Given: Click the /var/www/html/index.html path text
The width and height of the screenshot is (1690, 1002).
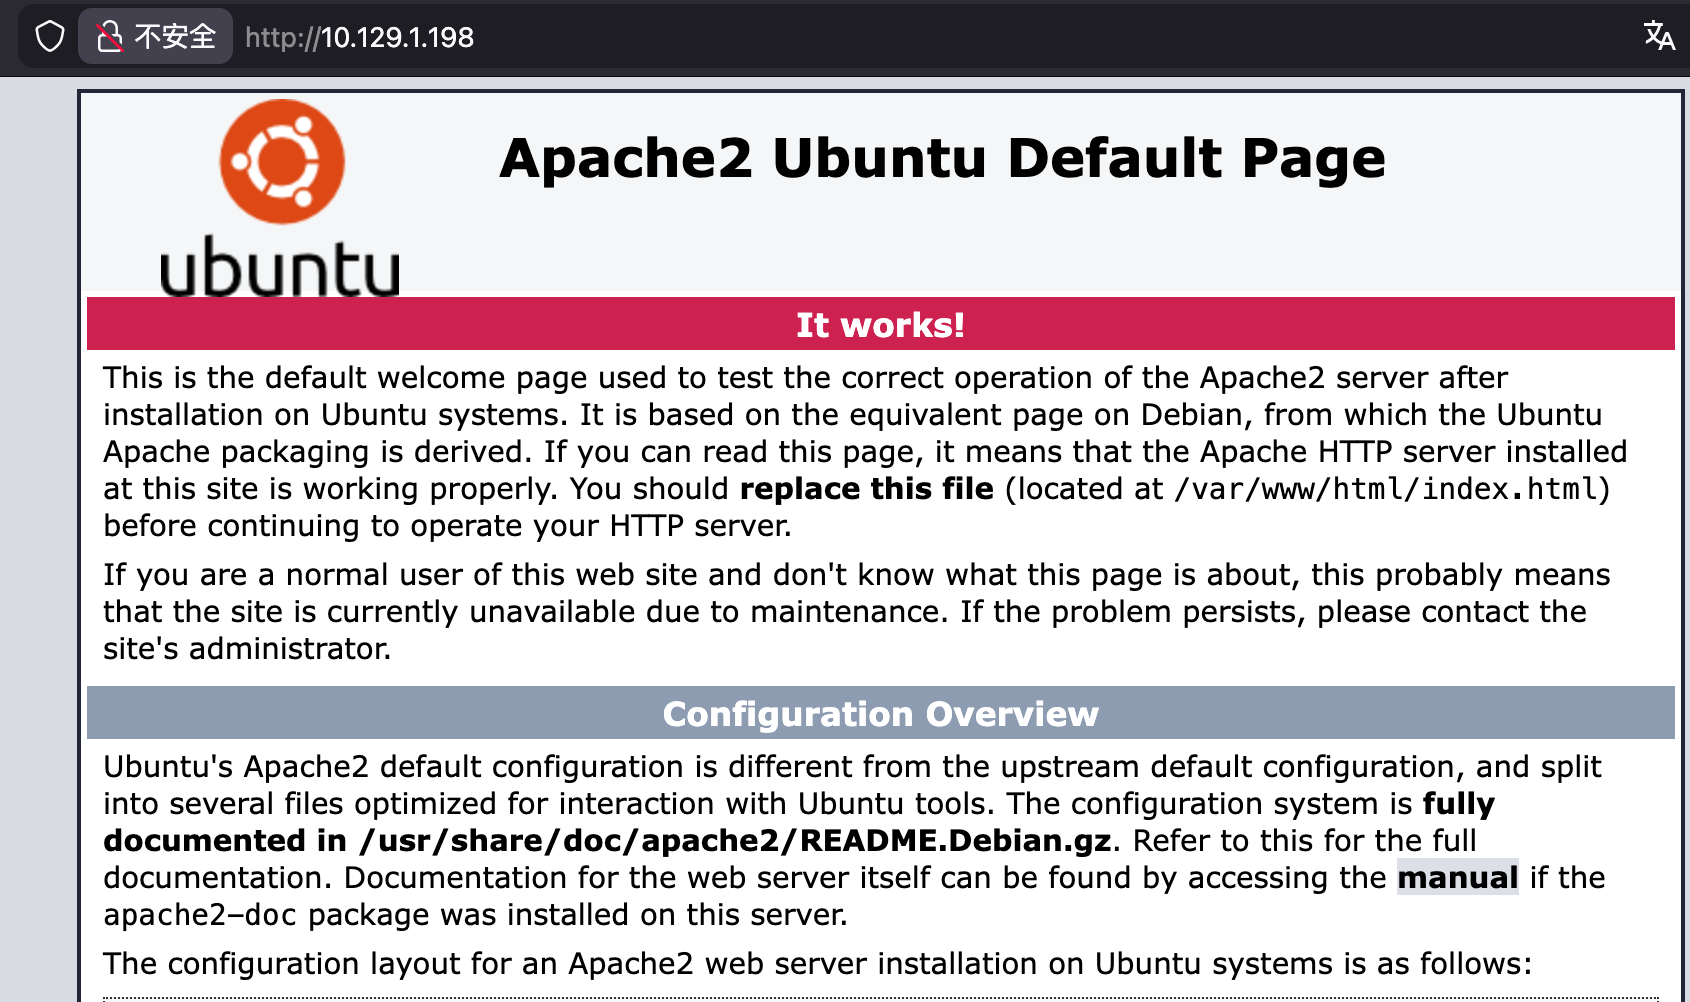Looking at the screenshot, I should click(1387, 489).
